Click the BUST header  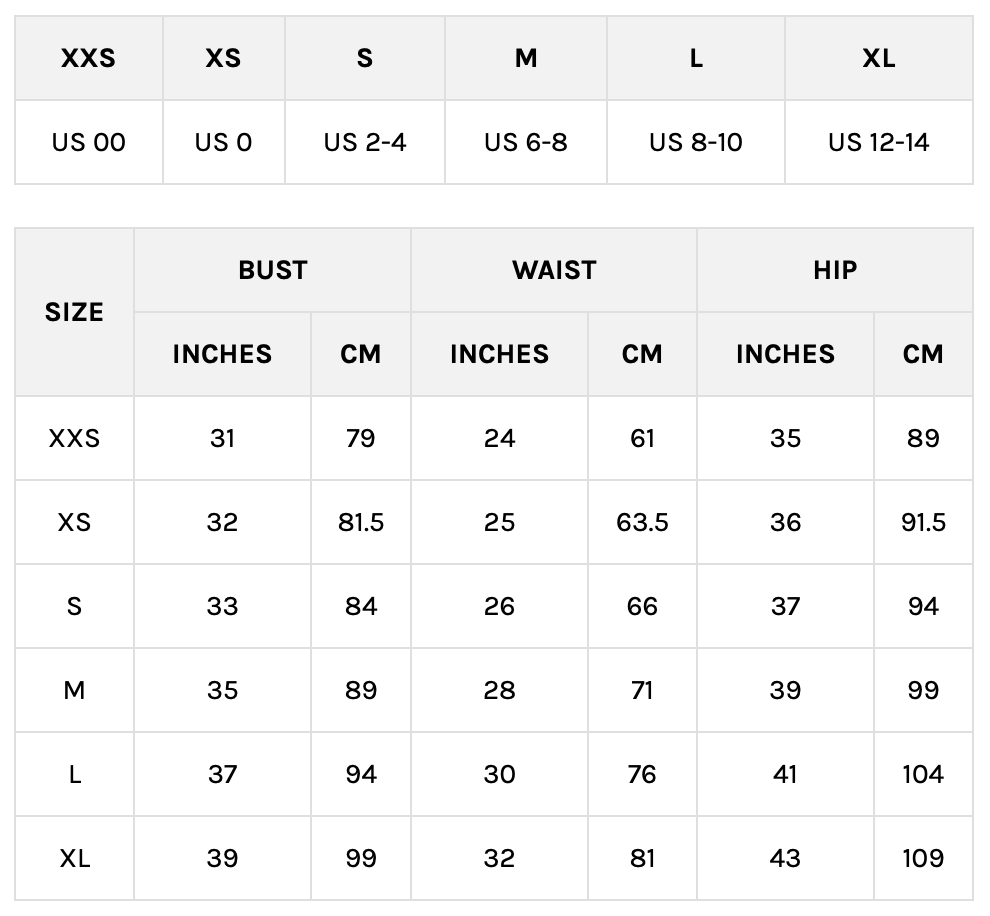click(x=272, y=270)
